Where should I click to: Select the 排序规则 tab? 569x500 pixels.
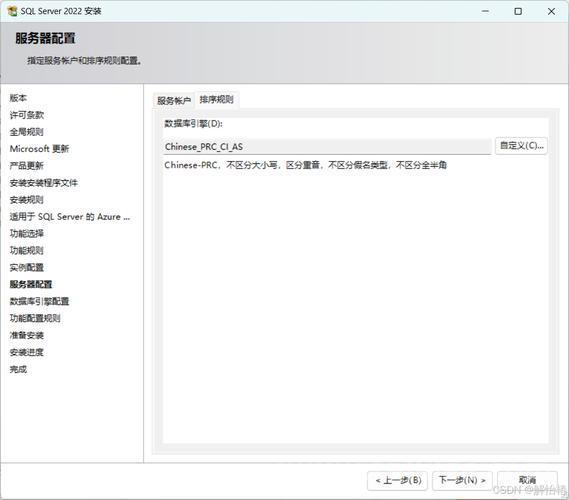point(217,99)
